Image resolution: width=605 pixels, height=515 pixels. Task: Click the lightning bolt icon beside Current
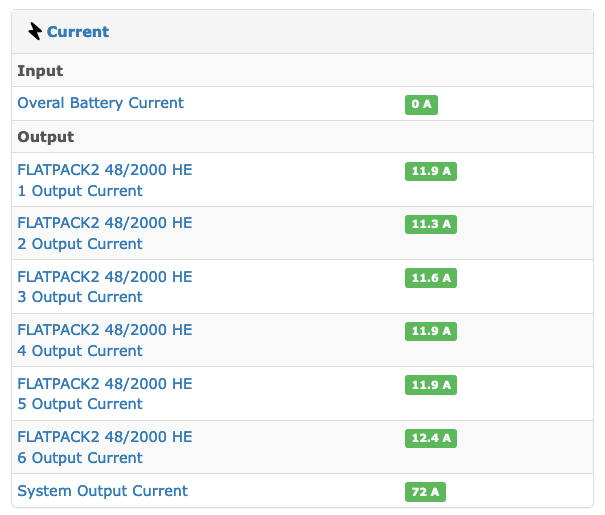tap(35, 31)
